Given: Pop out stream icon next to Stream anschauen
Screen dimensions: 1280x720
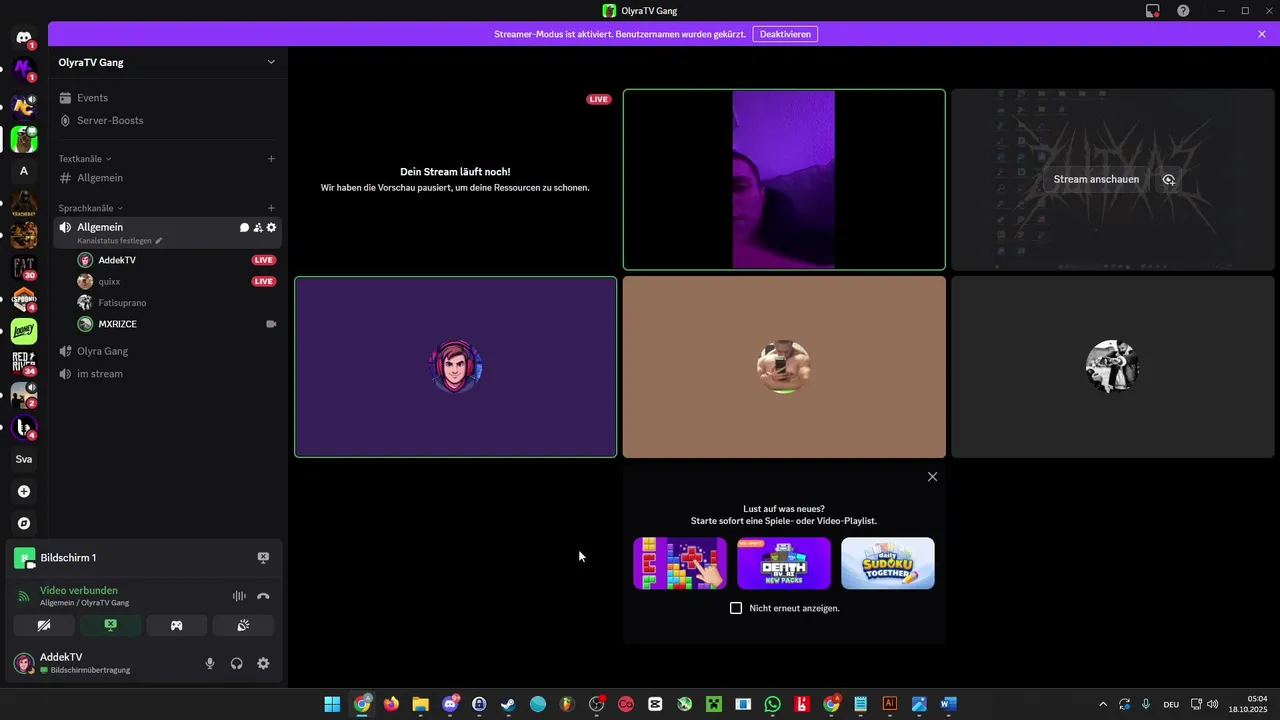Looking at the screenshot, I should pos(1169,180).
